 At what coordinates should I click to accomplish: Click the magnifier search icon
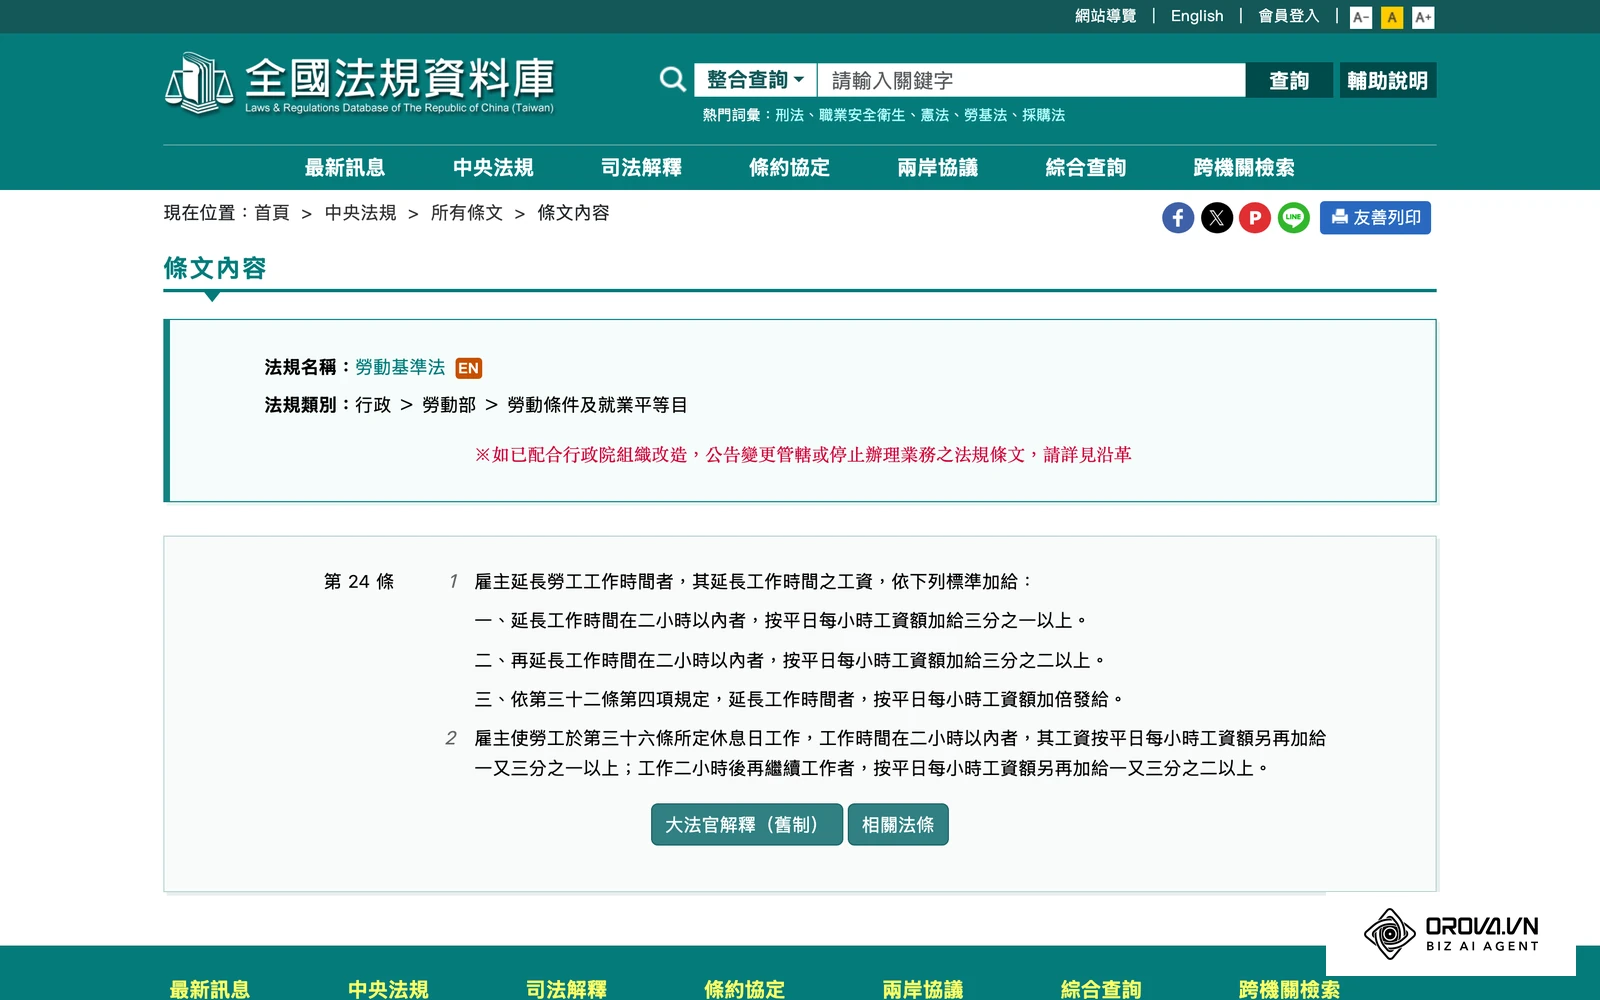[x=672, y=80]
